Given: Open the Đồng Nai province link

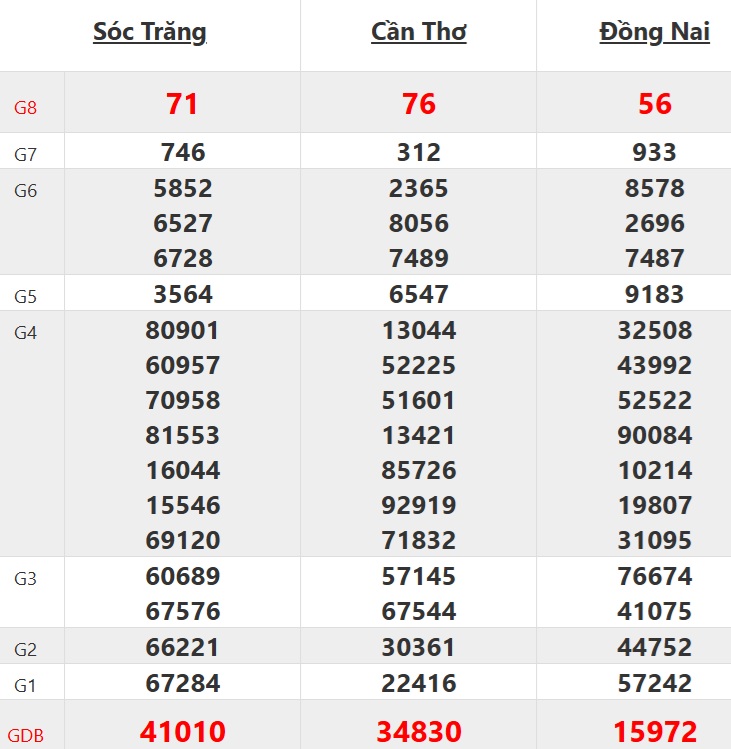Looking at the screenshot, I should coord(654,32).
